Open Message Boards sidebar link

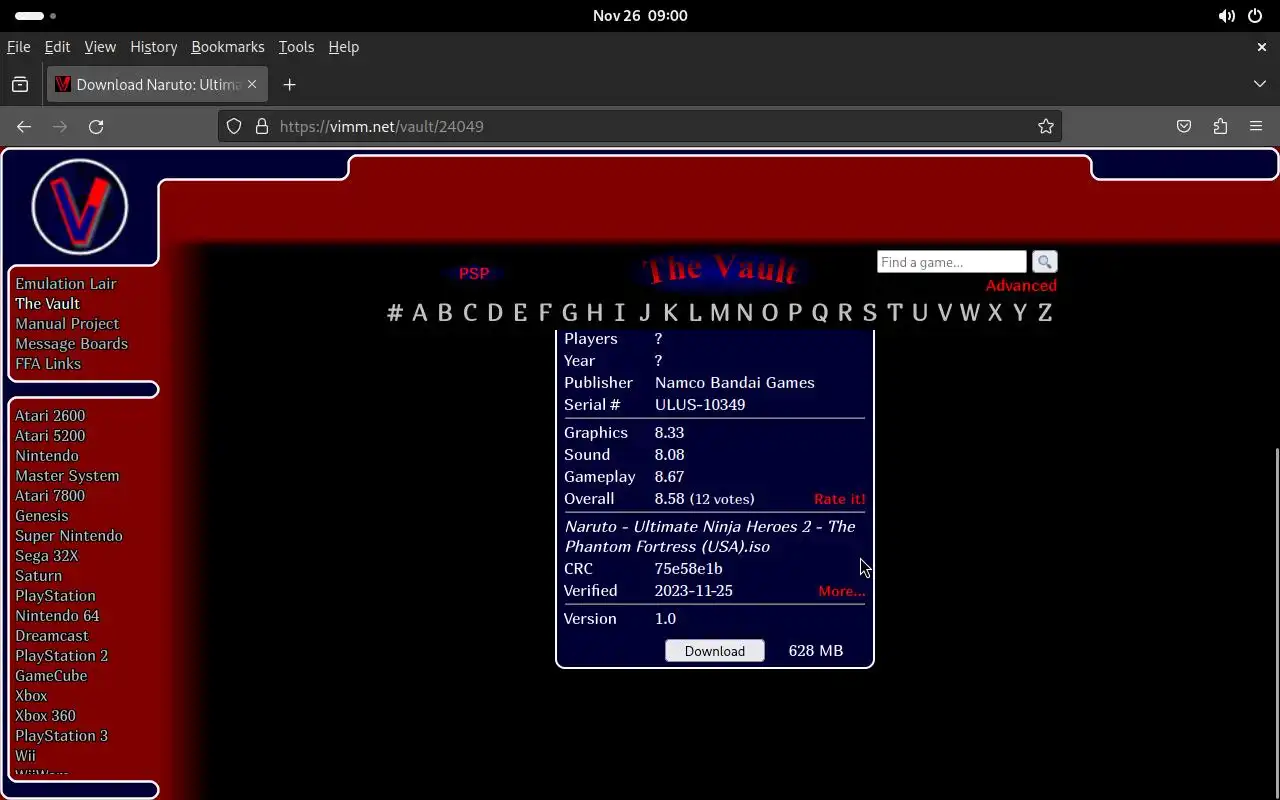(x=71, y=344)
